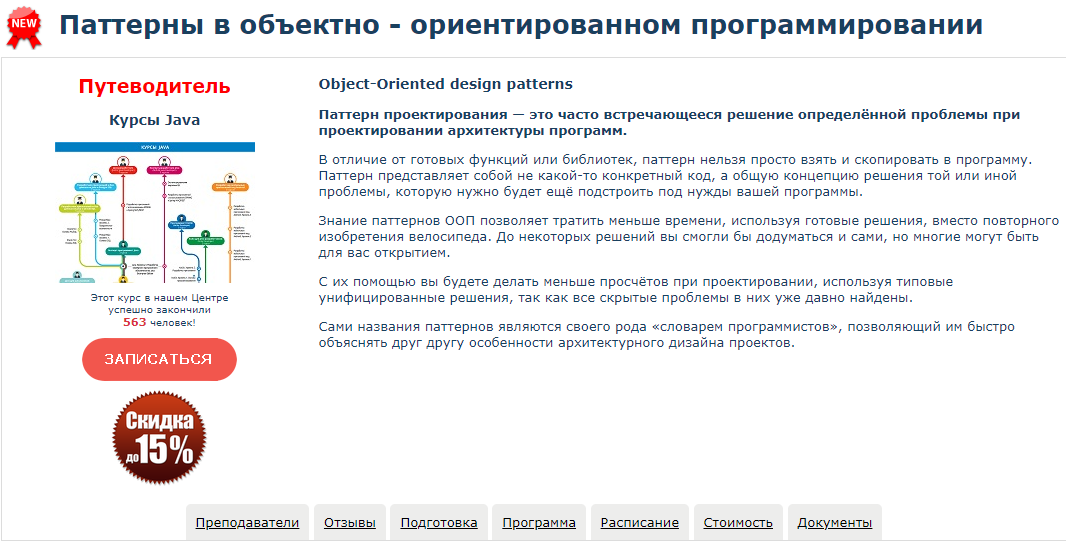Image resolution: width=1066 pixels, height=560 pixels.
Task: Click the "Скидка до 15%" discount badge
Action: point(160,439)
